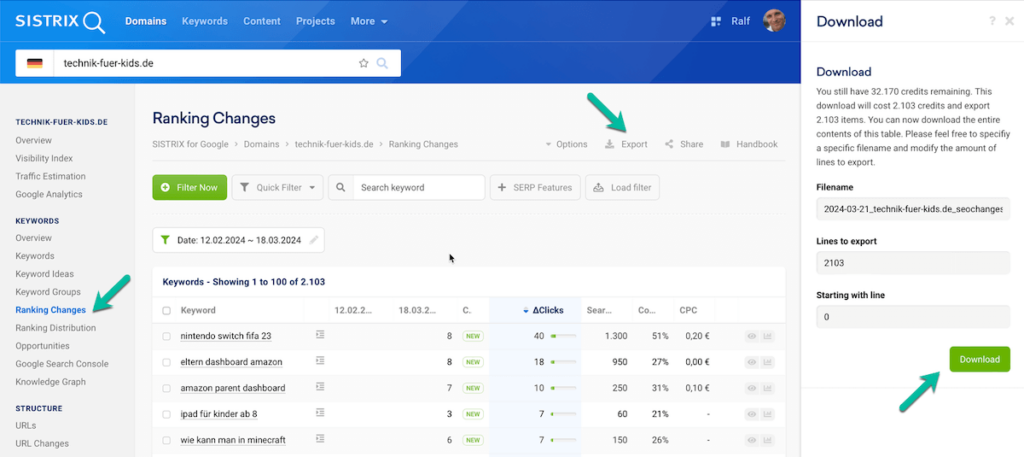This screenshot has width=1024, height=457.
Task: Open the apps grid icon near Ralf
Action: pyautogui.click(x=715, y=21)
